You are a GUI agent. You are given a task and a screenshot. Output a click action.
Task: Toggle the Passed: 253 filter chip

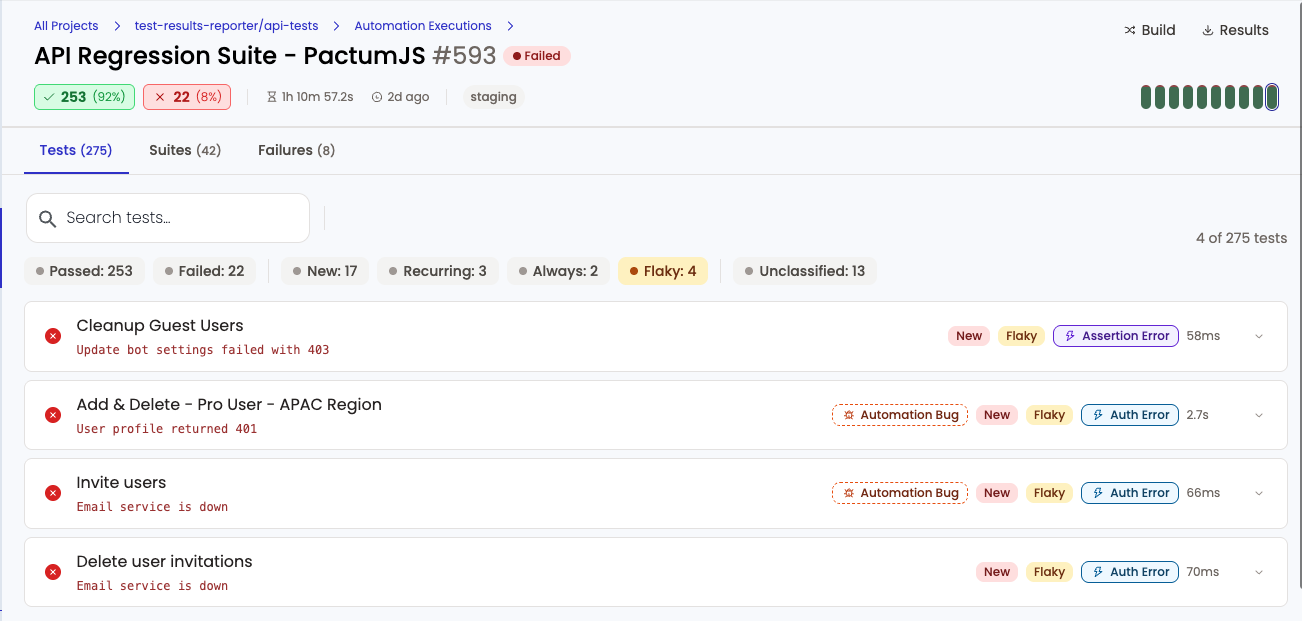84,271
